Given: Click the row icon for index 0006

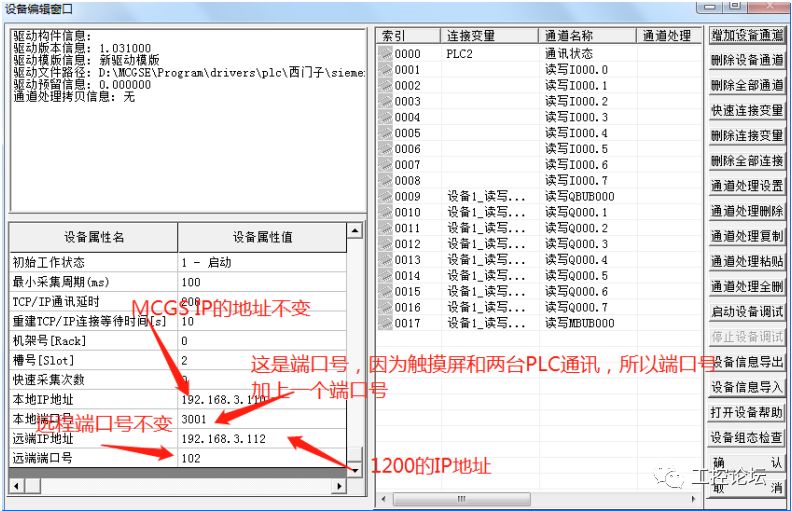Looking at the screenshot, I should pyautogui.click(x=385, y=149).
